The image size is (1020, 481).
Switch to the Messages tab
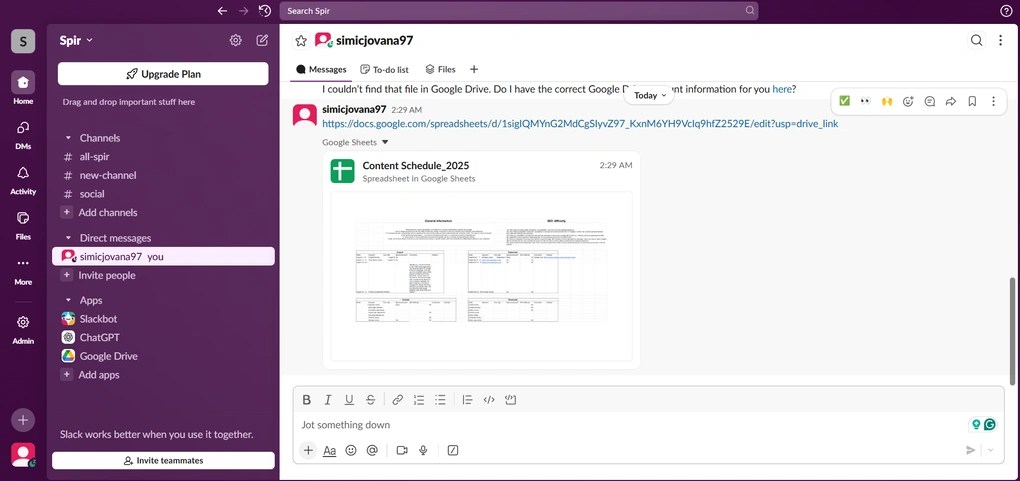[x=321, y=69]
